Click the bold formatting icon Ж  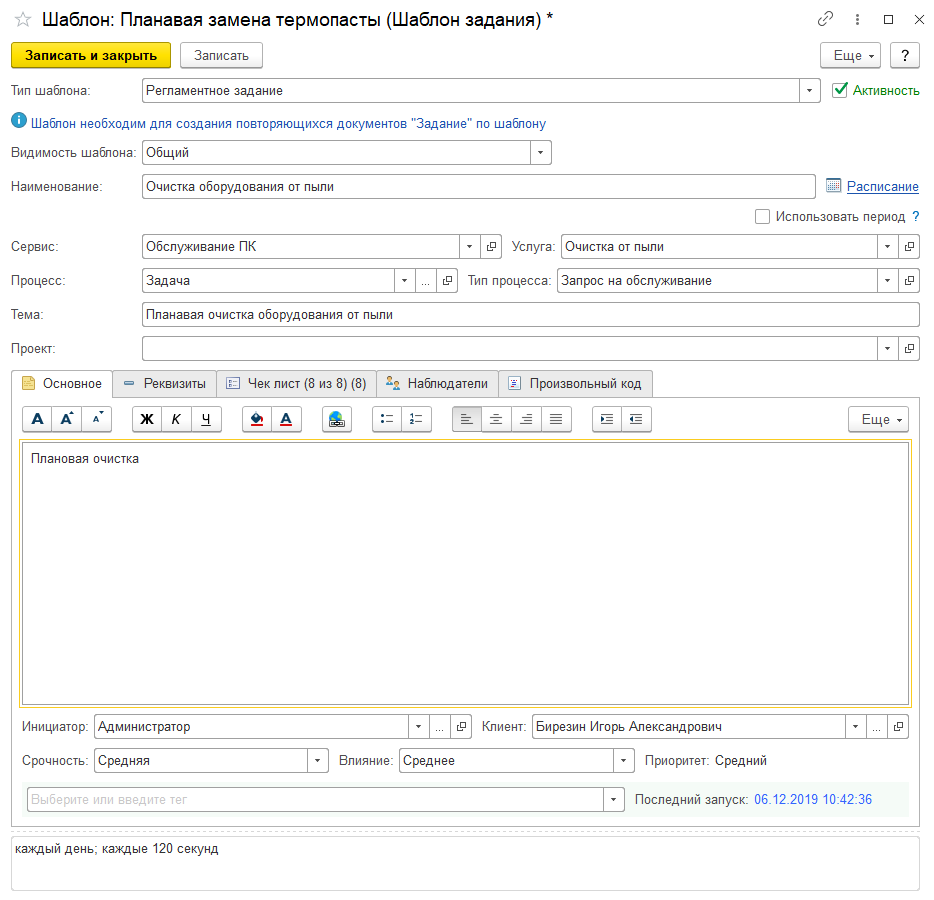pyautogui.click(x=147, y=420)
